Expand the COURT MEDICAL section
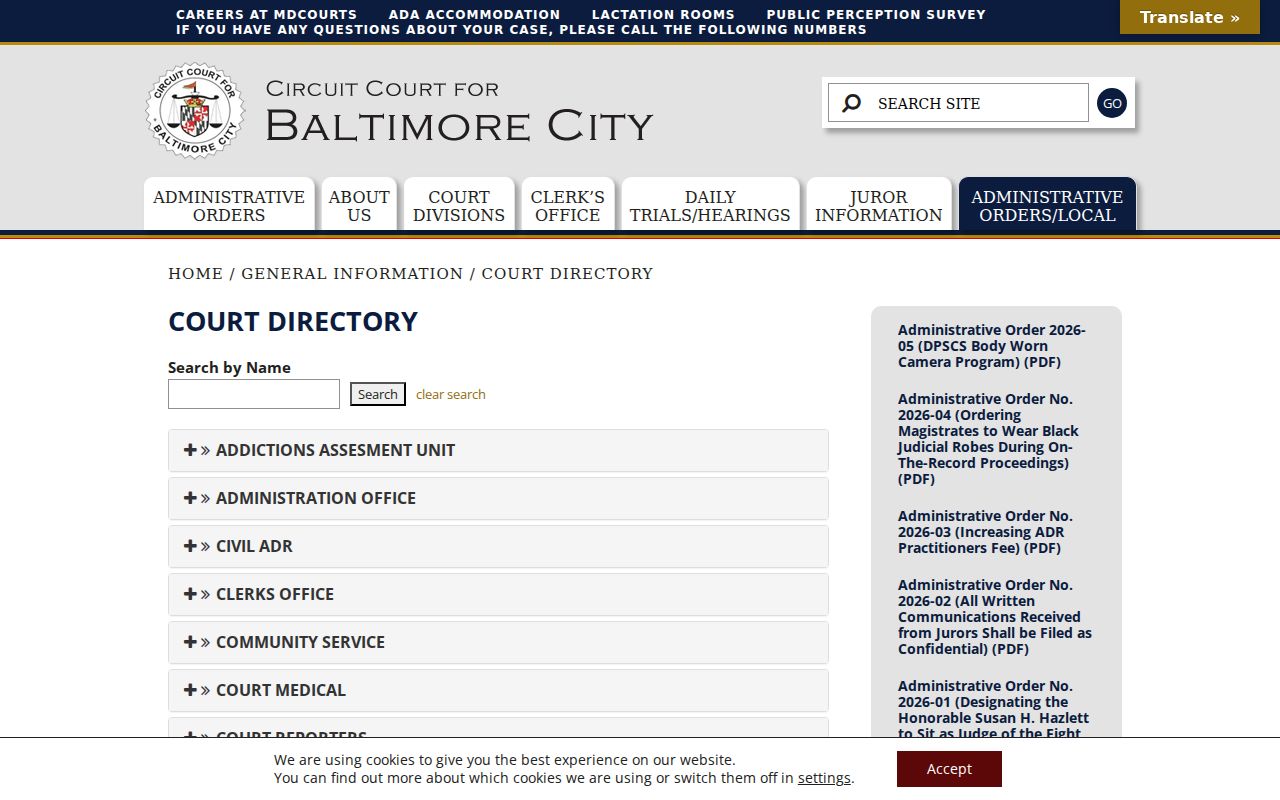The height and width of the screenshot is (800, 1280). click(498, 690)
